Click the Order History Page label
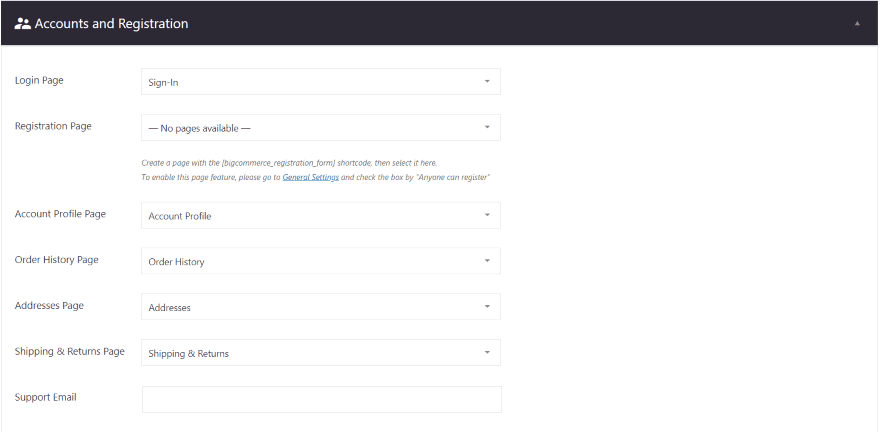 [x=56, y=260]
